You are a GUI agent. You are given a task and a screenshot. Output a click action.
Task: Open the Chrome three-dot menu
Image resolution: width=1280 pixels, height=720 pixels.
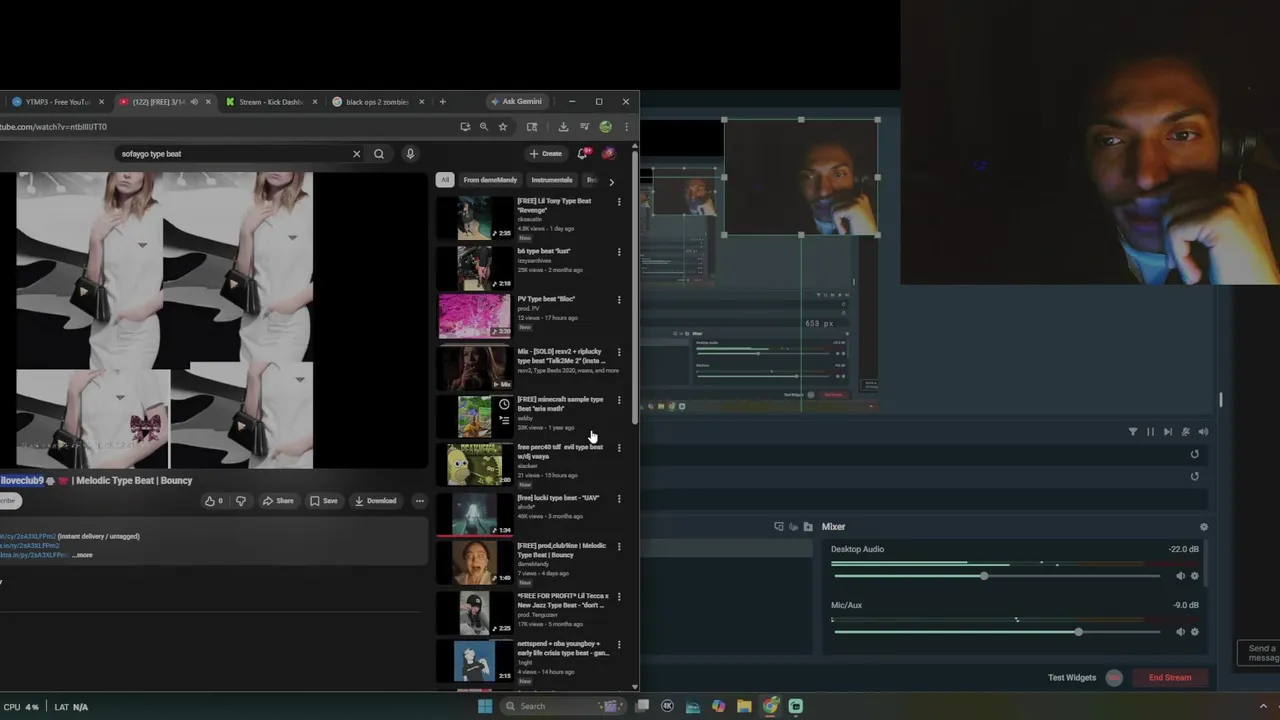pyautogui.click(x=626, y=127)
